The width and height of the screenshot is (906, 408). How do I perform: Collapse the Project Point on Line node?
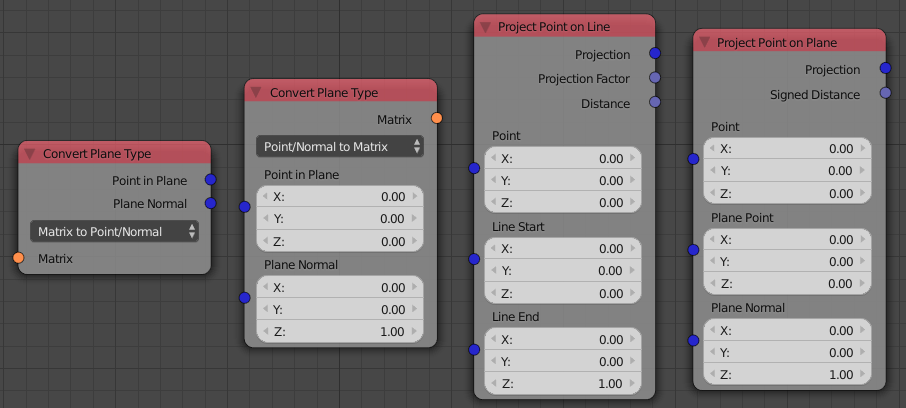485,27
